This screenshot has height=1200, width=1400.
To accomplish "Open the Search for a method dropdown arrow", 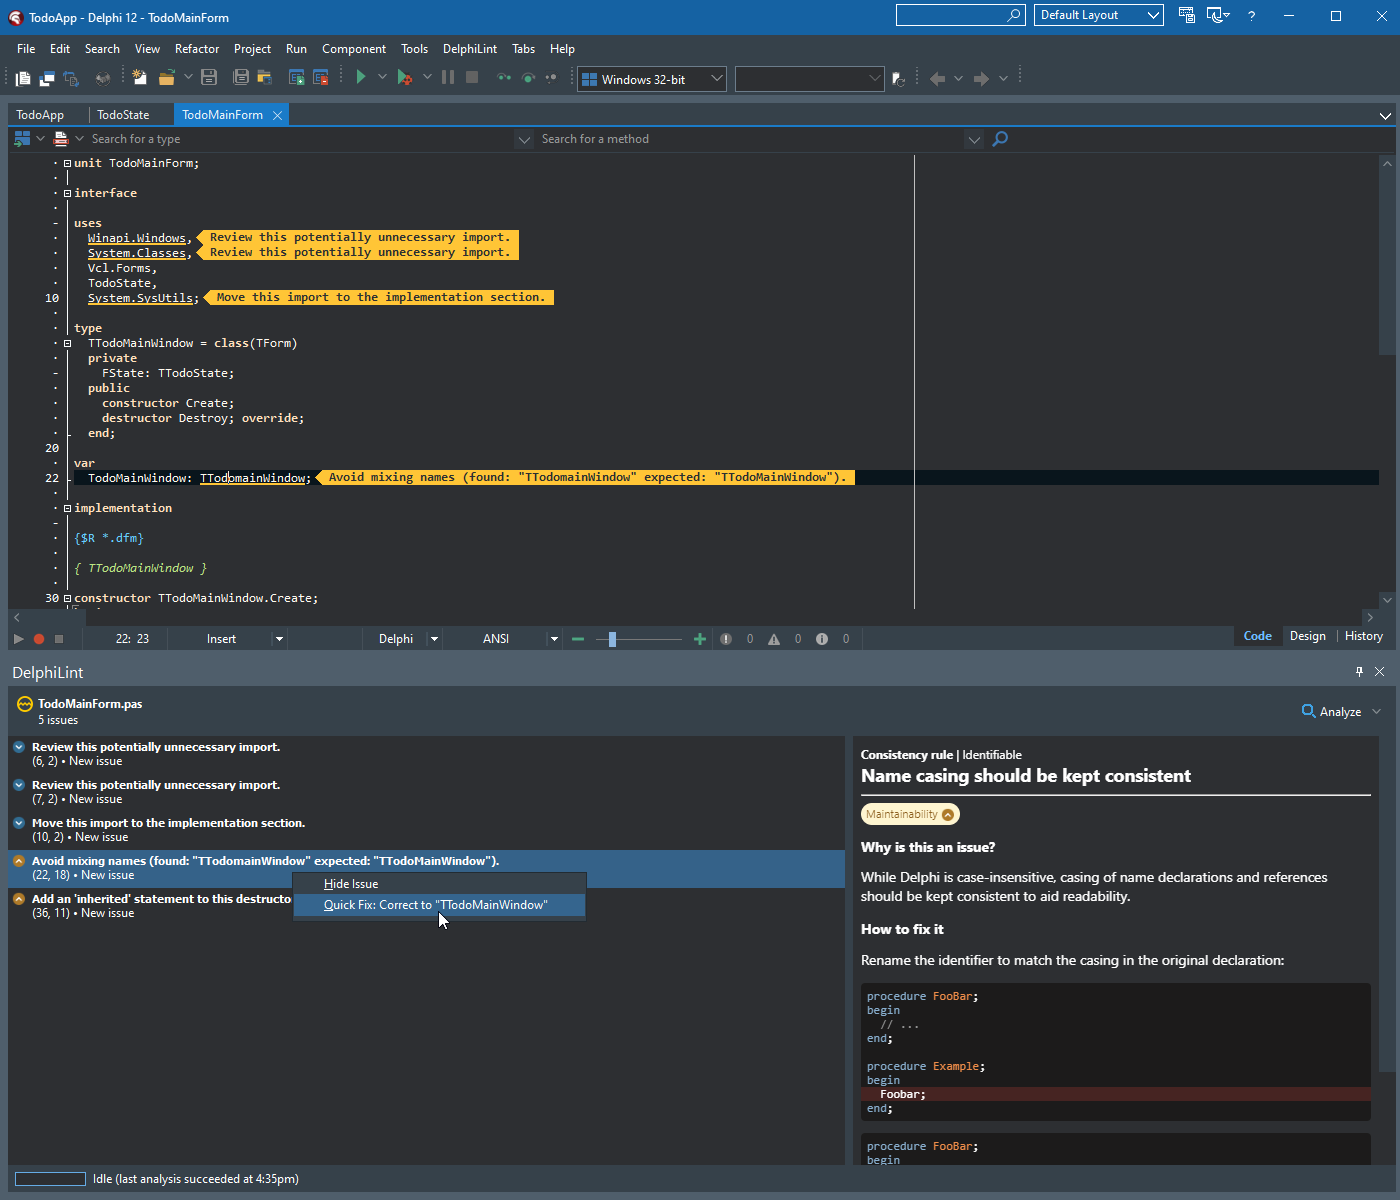I will (974, 139).
